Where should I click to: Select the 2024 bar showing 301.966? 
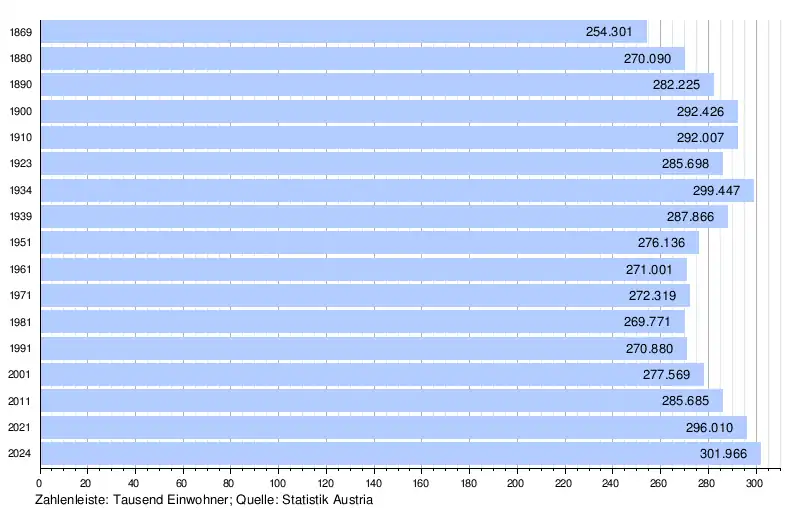400,454
